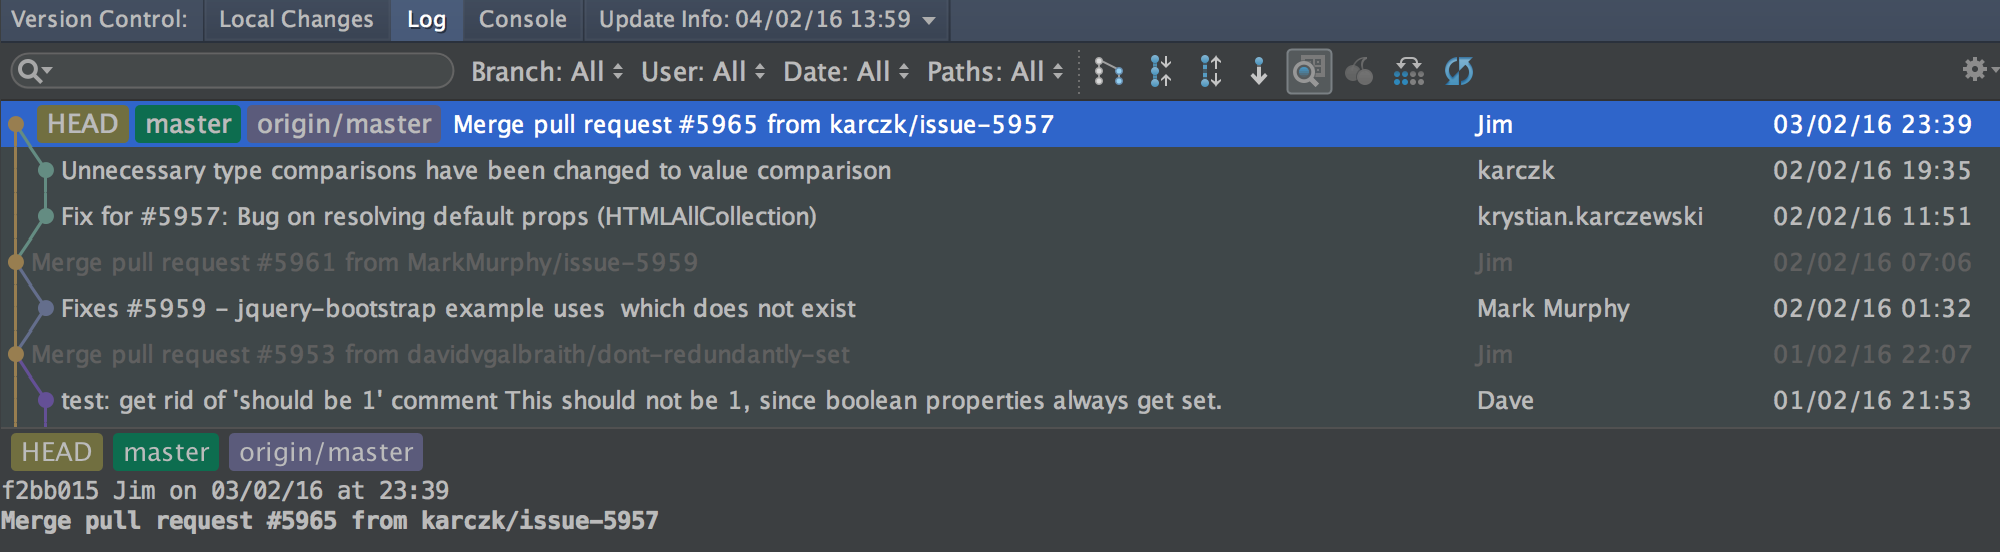Image resolution: width=2000 pixels, height=552 pixels.
Task: Click the cherry-pick icon
Action: (1359, 72)
